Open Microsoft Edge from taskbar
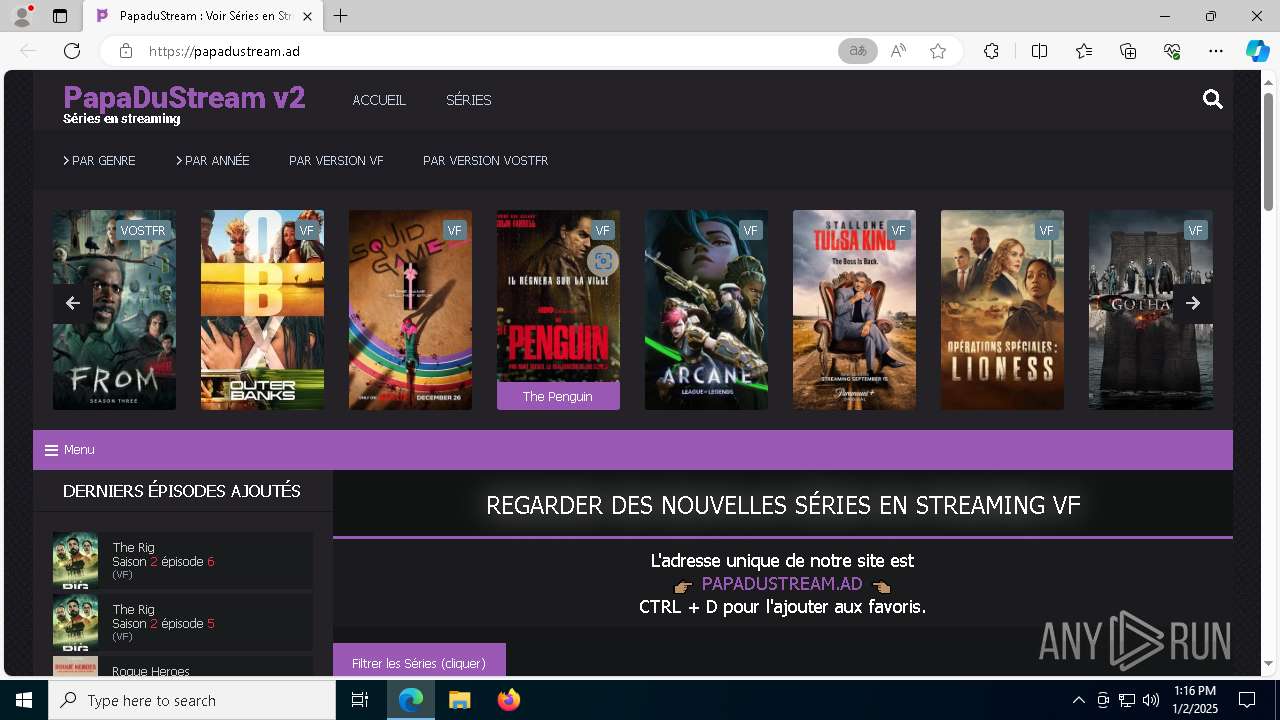Viewport: 1280px width, 720px height. pyautogui.click(x=411, y=700)
